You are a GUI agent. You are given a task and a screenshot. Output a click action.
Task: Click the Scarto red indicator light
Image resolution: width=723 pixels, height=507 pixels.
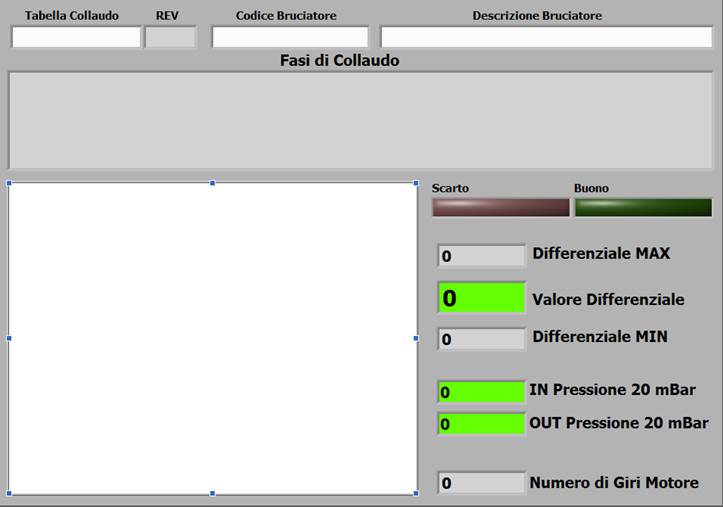(500, 208)
